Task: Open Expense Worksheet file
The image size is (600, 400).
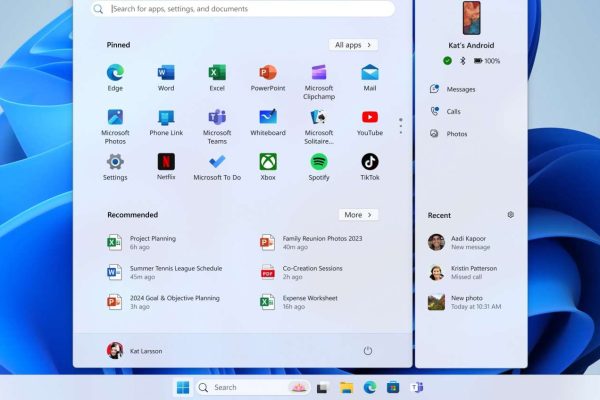Action: pos(299,302)
